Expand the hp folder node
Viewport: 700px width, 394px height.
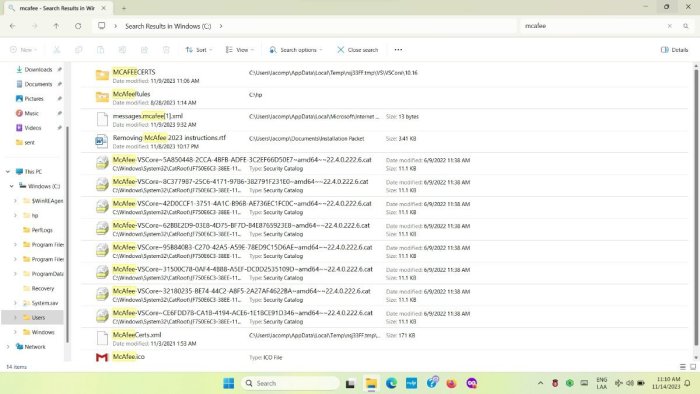click(x=16, y=215)
